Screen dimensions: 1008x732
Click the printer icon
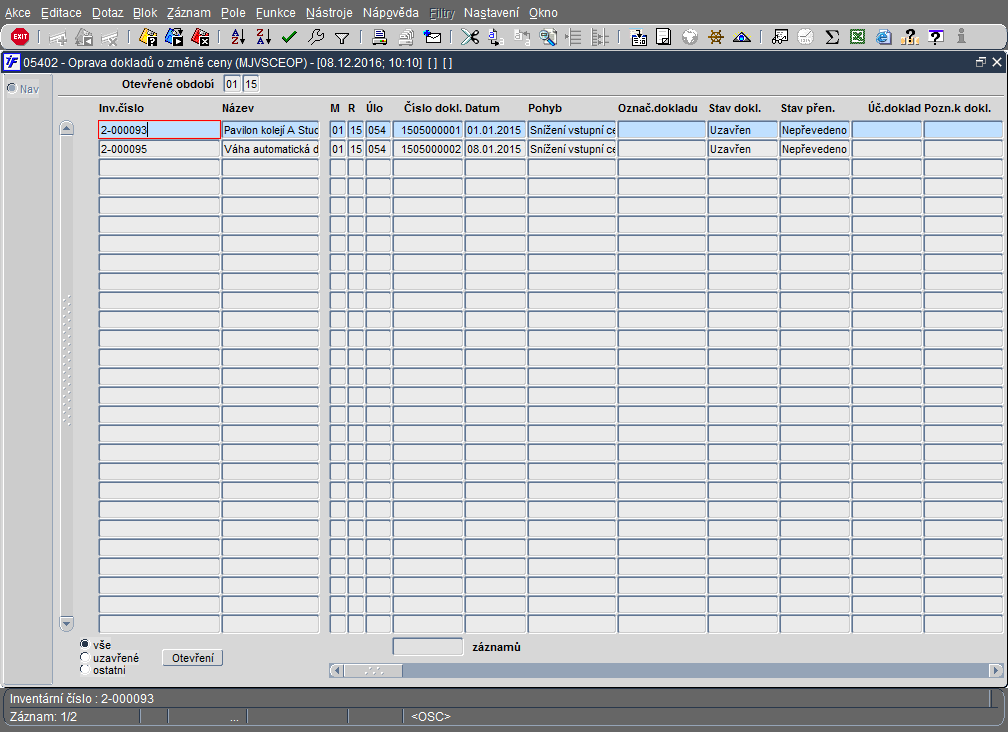(379, 37)
